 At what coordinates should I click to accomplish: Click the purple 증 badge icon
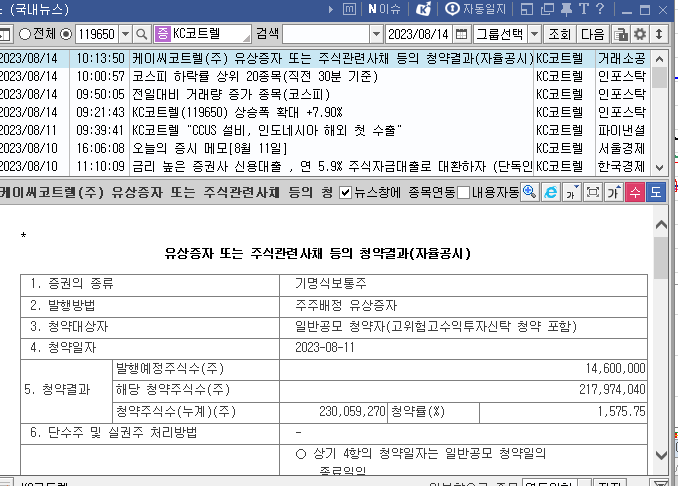pyautogui.click(x=163, y=34)
